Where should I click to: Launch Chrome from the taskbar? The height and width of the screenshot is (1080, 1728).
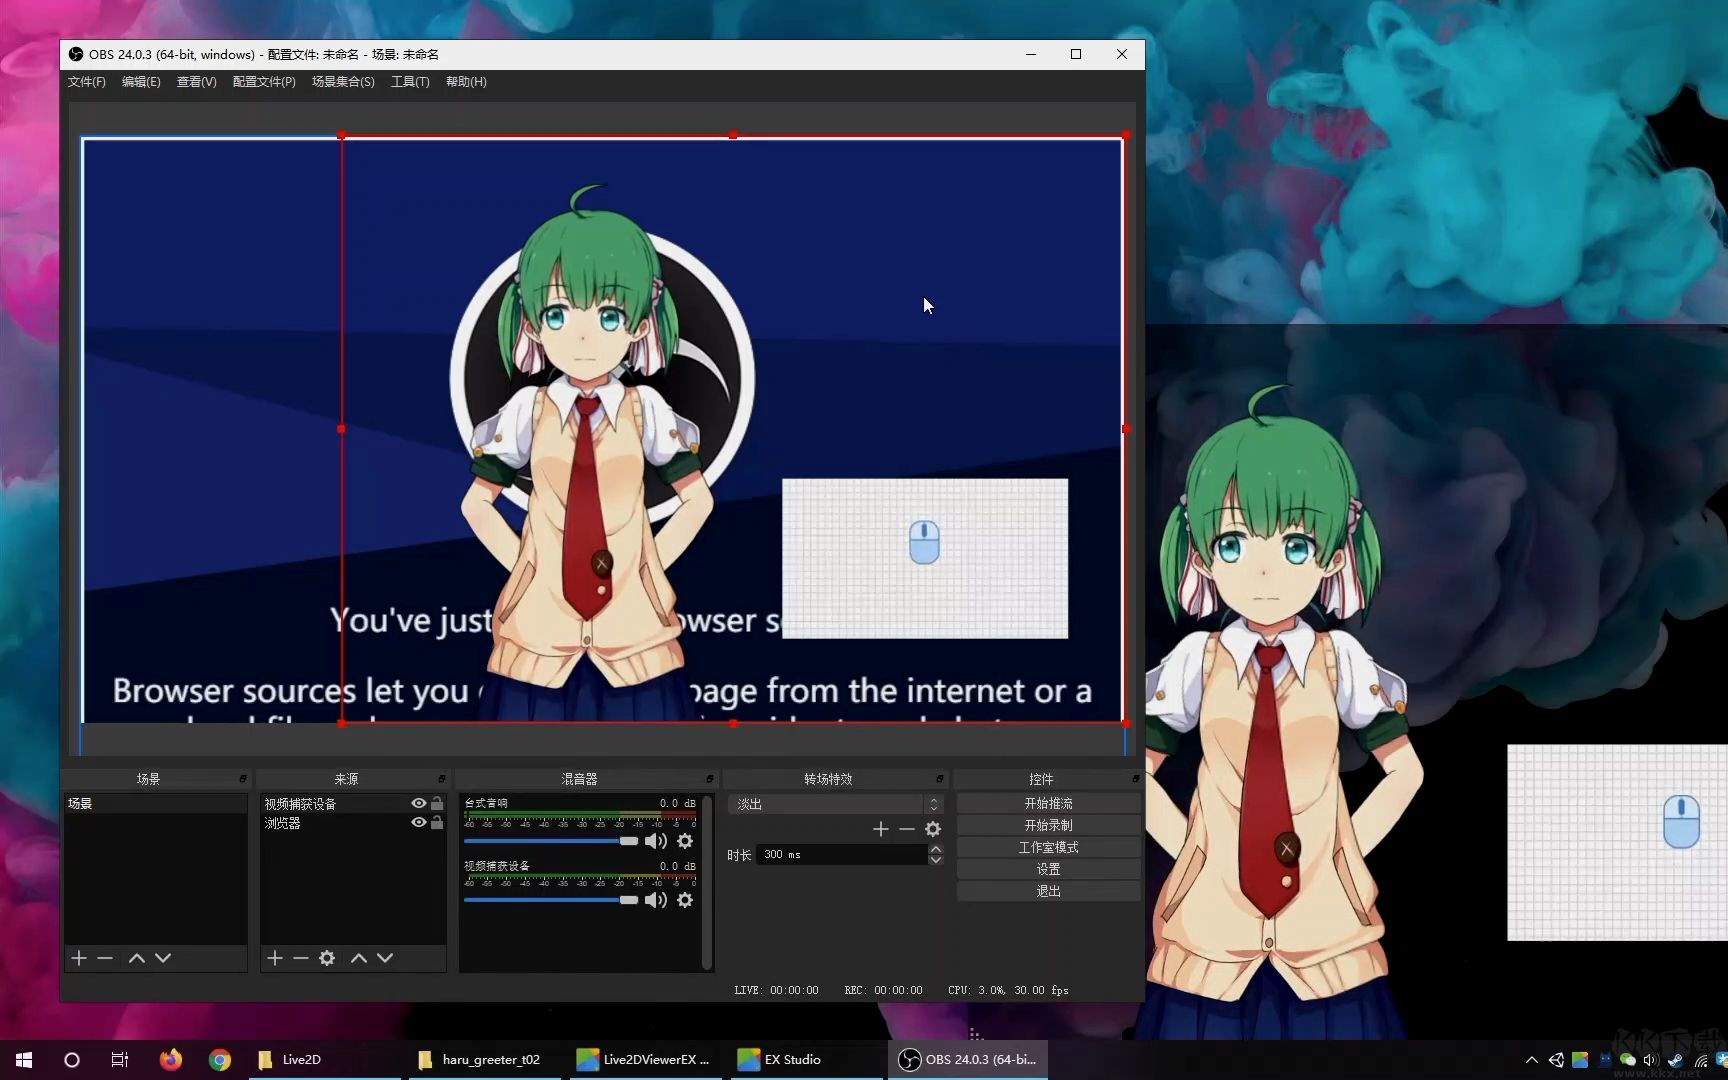click(220, 1059)
